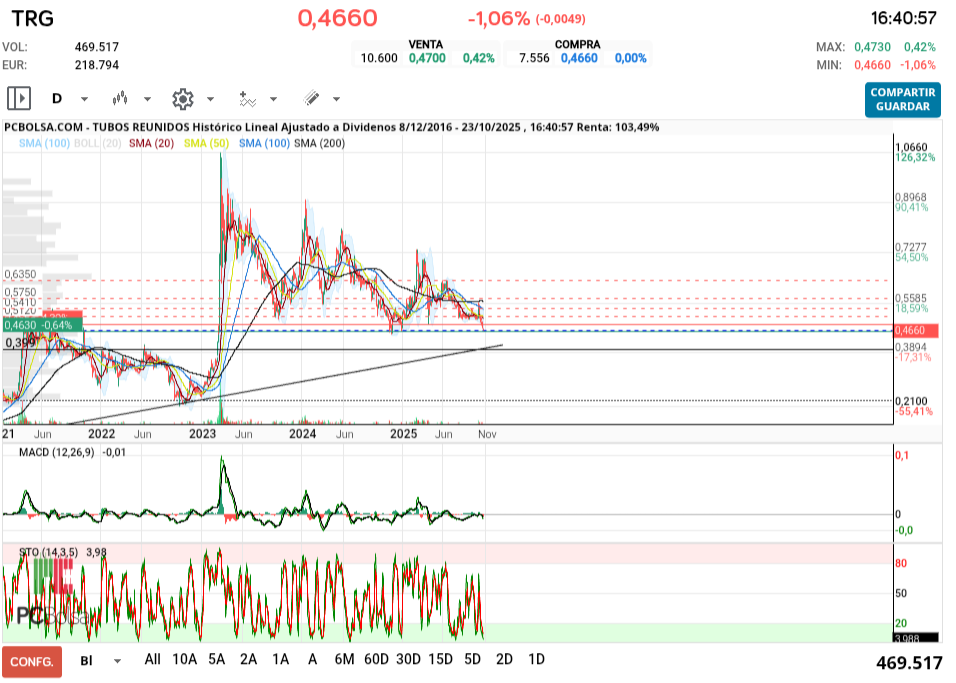The height and width of the screenshot is (683, 956).
Task: Select the 5A time range
Action: 216,660
